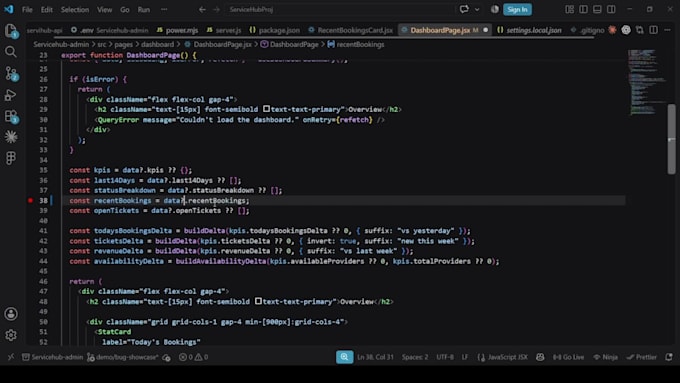The image size is (680, 383).
Task: Click the red bug icon in editor actions
Action: [612, 30]
